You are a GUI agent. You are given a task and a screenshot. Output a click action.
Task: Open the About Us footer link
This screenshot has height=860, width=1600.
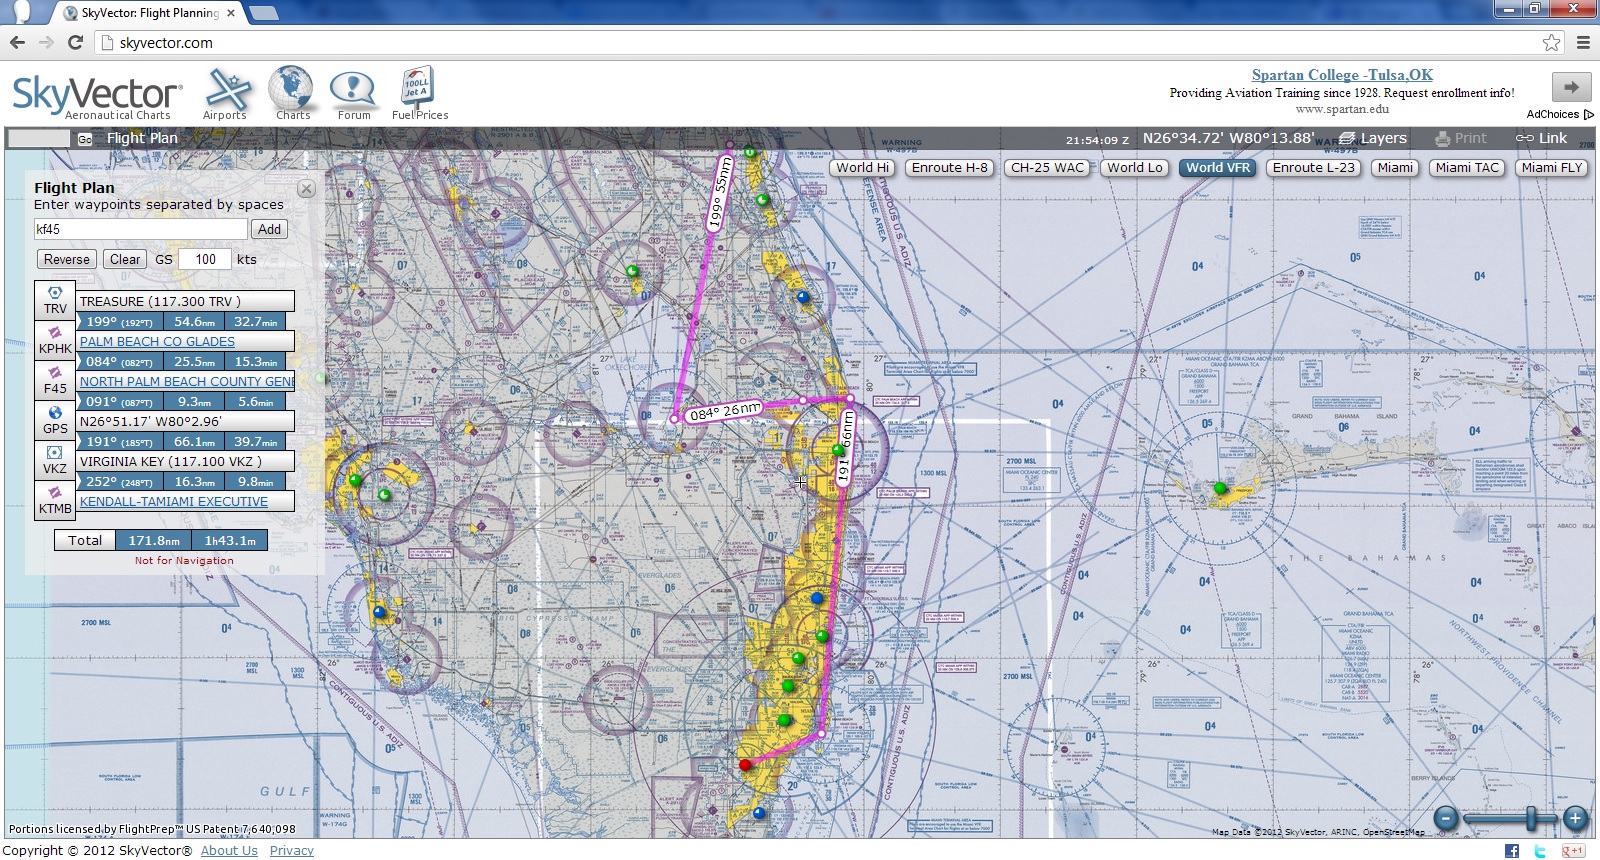[x=229, y=851]
